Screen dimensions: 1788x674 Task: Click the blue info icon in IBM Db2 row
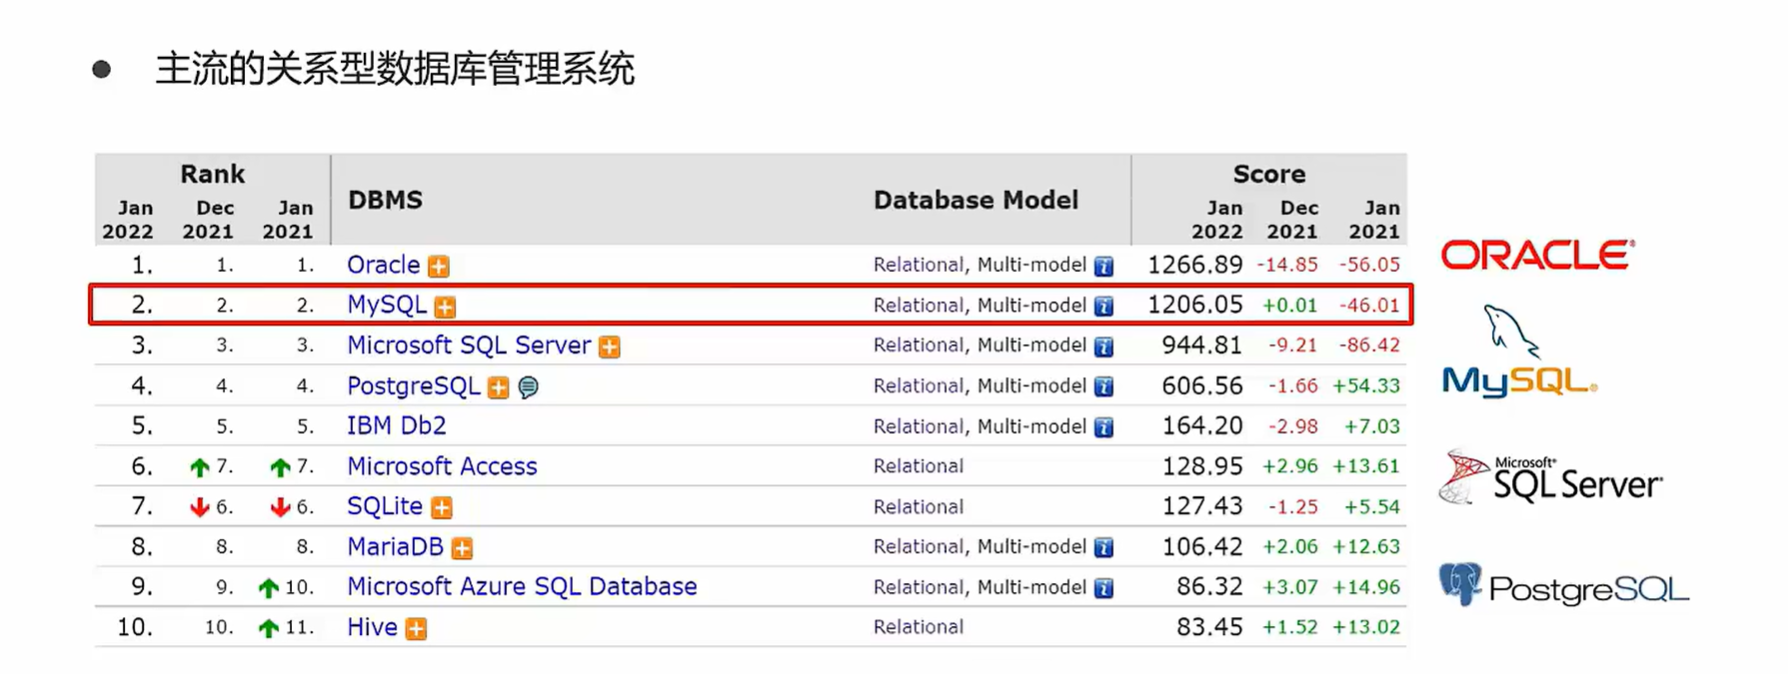click(x=1103, y=428)
